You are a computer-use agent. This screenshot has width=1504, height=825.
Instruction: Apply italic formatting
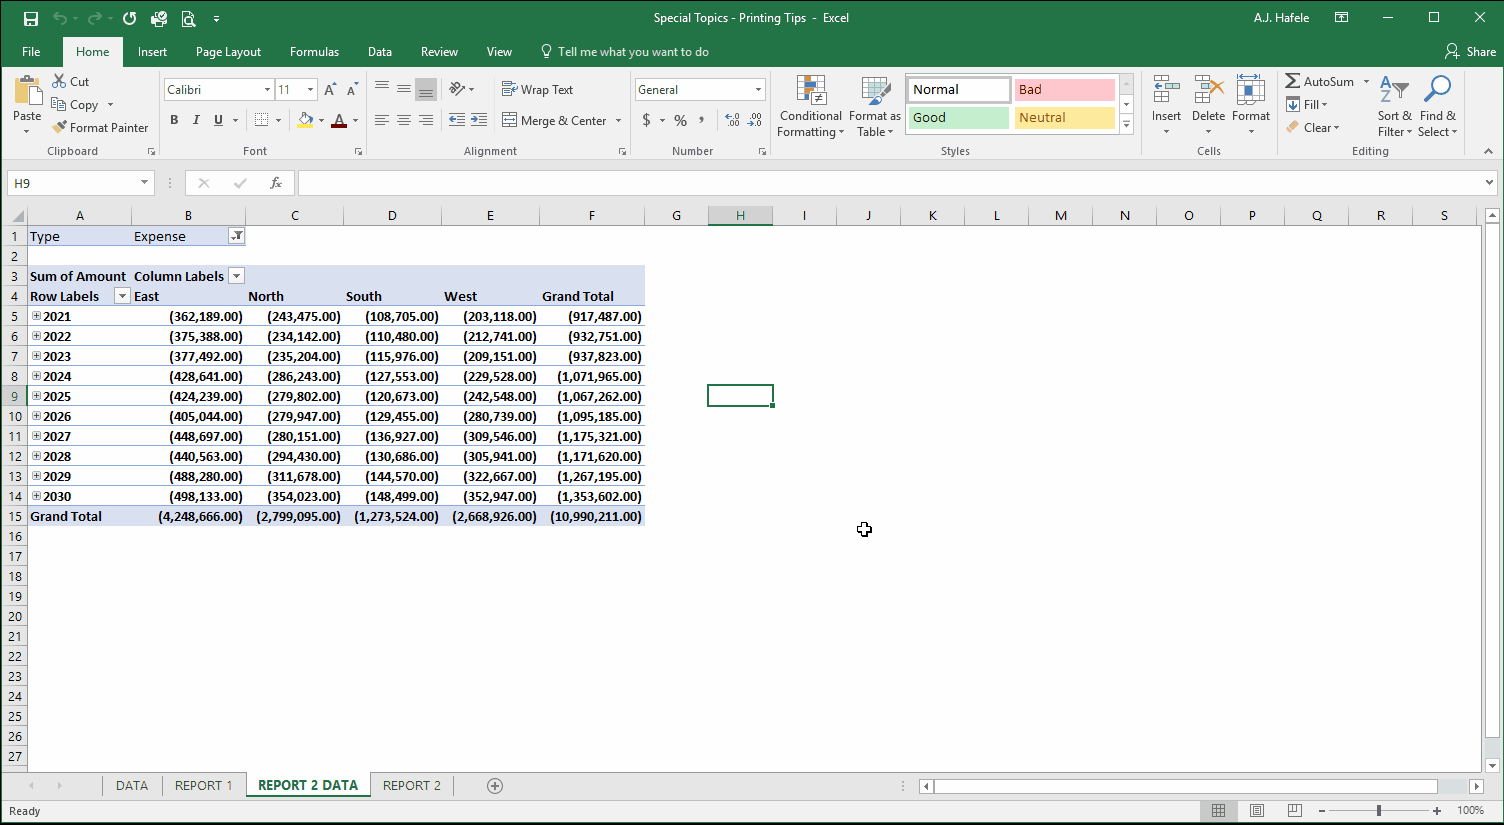click(196, 120)
